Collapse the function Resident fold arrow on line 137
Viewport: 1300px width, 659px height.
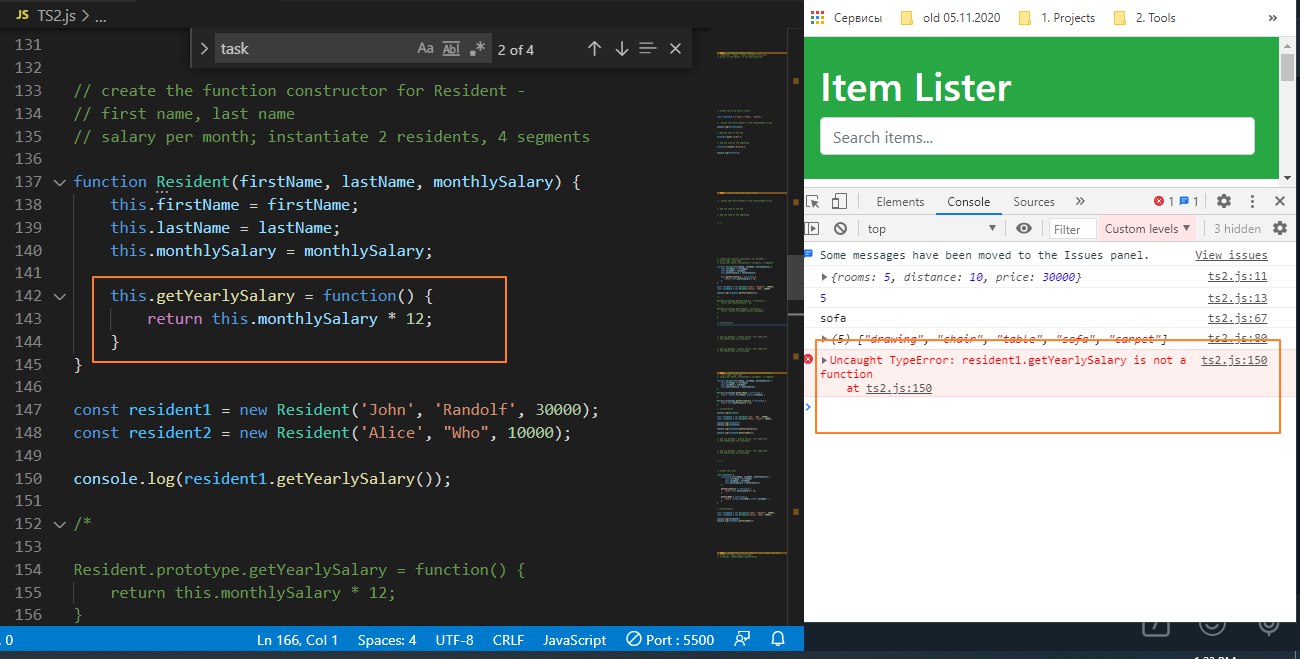(x=61, y=182)
